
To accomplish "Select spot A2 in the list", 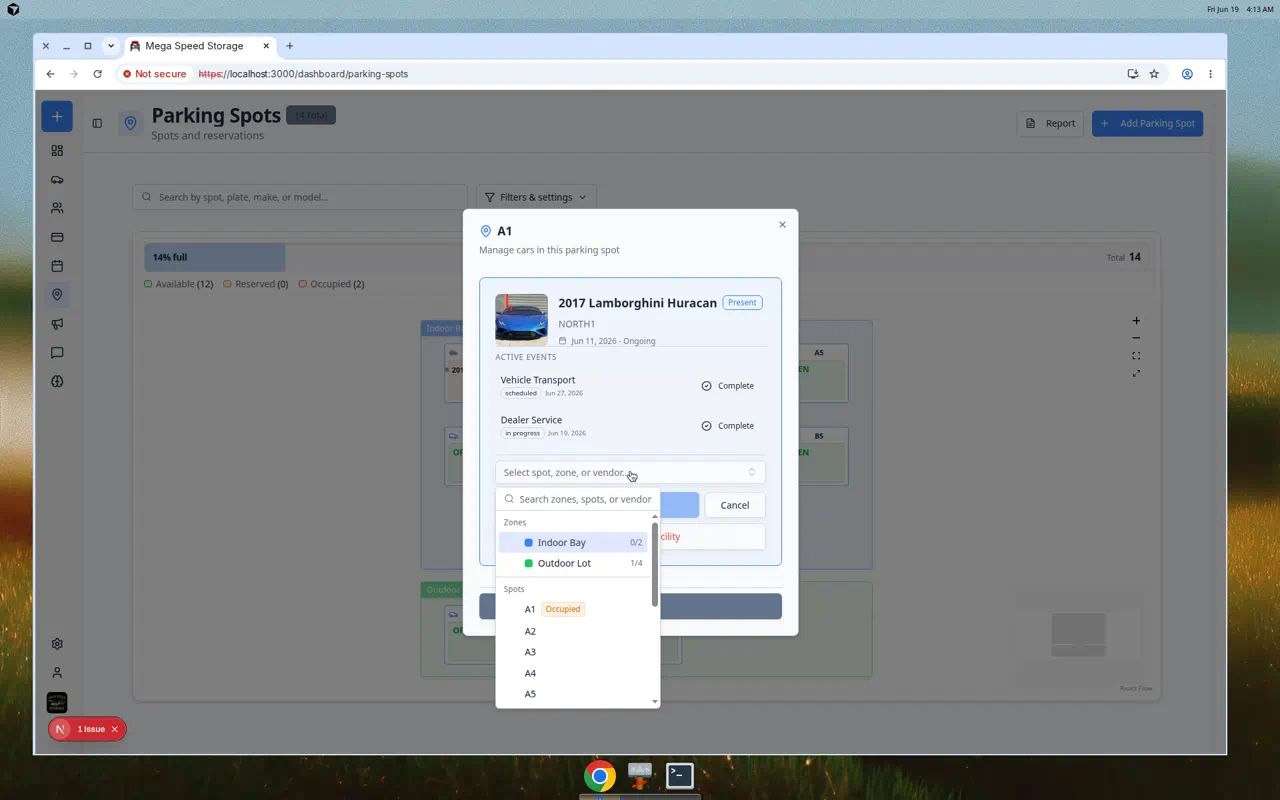I will [x=573, y=631].
